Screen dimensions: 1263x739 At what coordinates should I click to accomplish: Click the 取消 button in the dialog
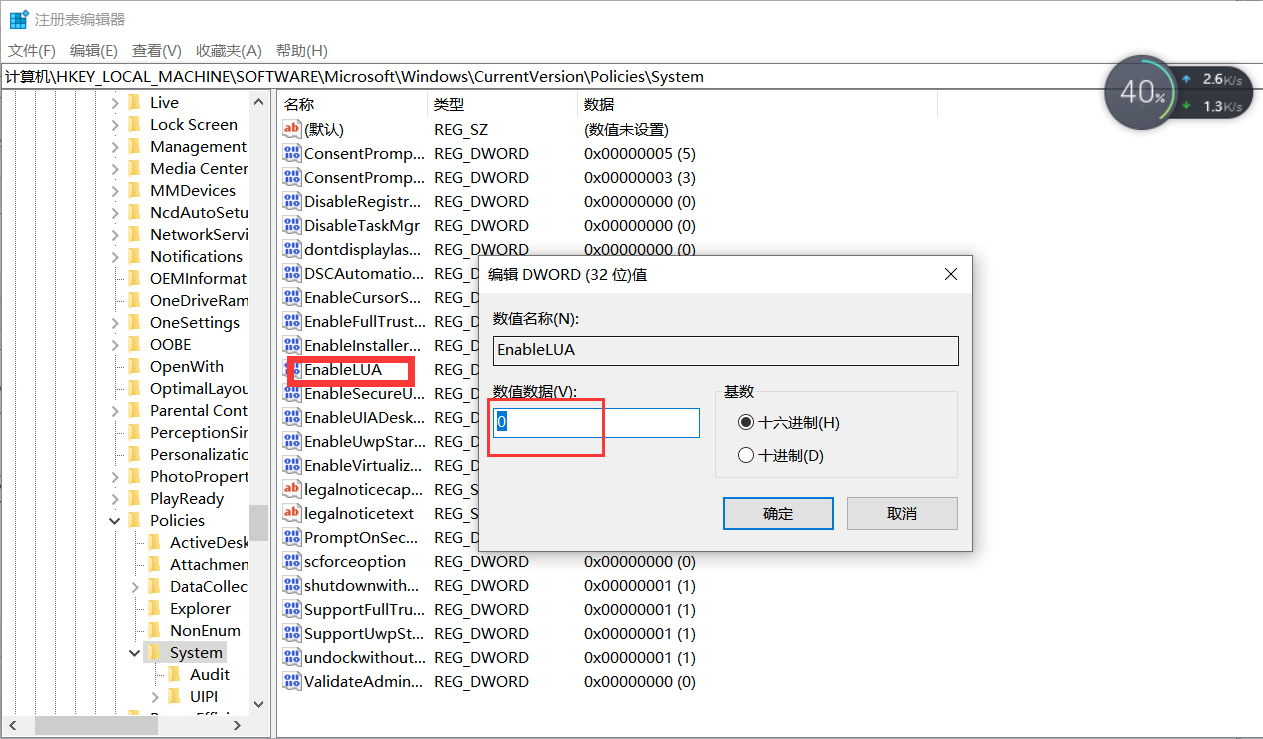902,513
